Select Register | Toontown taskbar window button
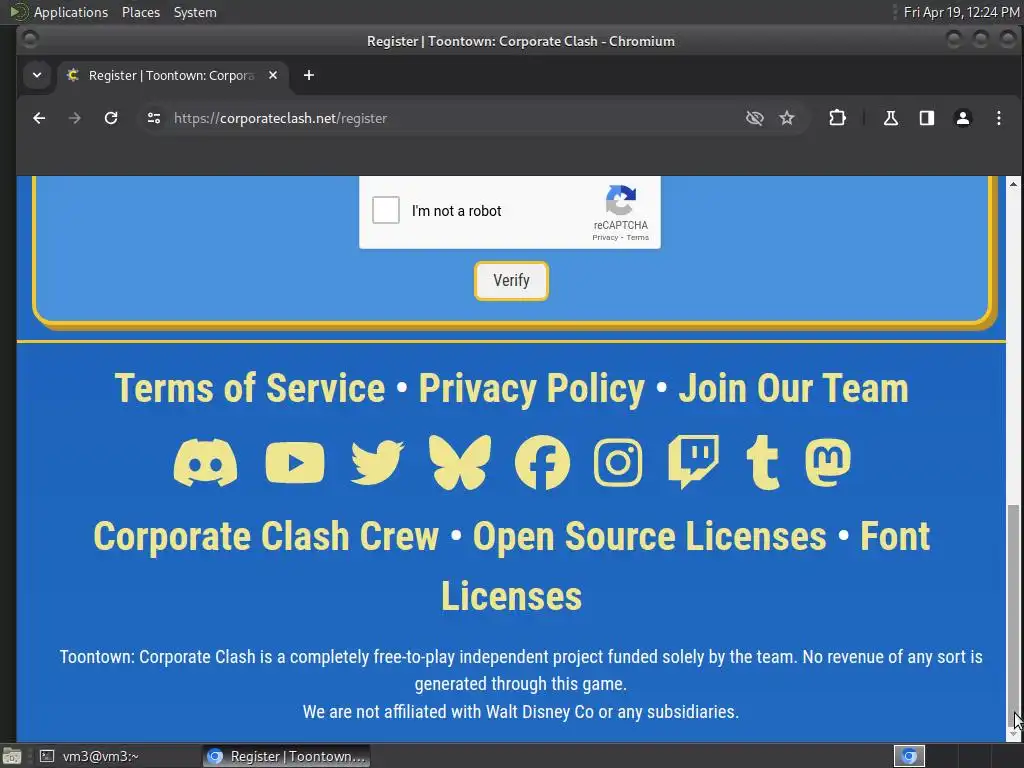 287,756
